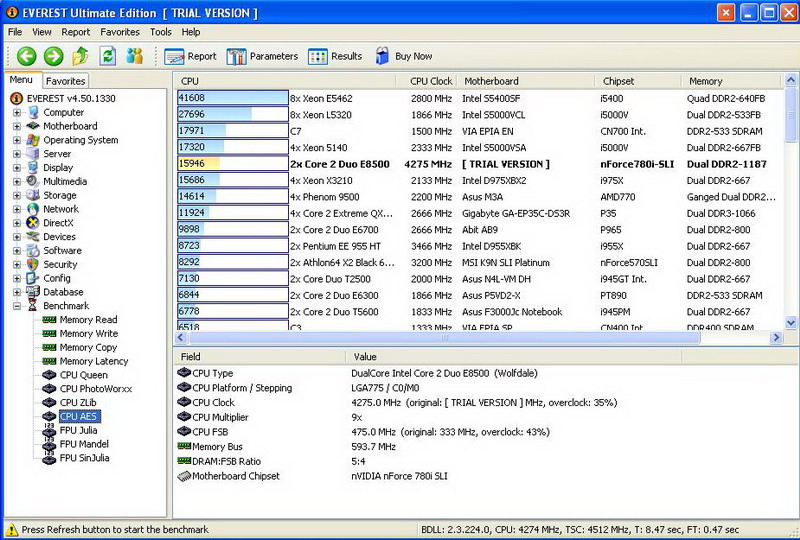The image size is (800, 540).
Task: Click the green Forward arrow toolbar icon
Action: 53,56
